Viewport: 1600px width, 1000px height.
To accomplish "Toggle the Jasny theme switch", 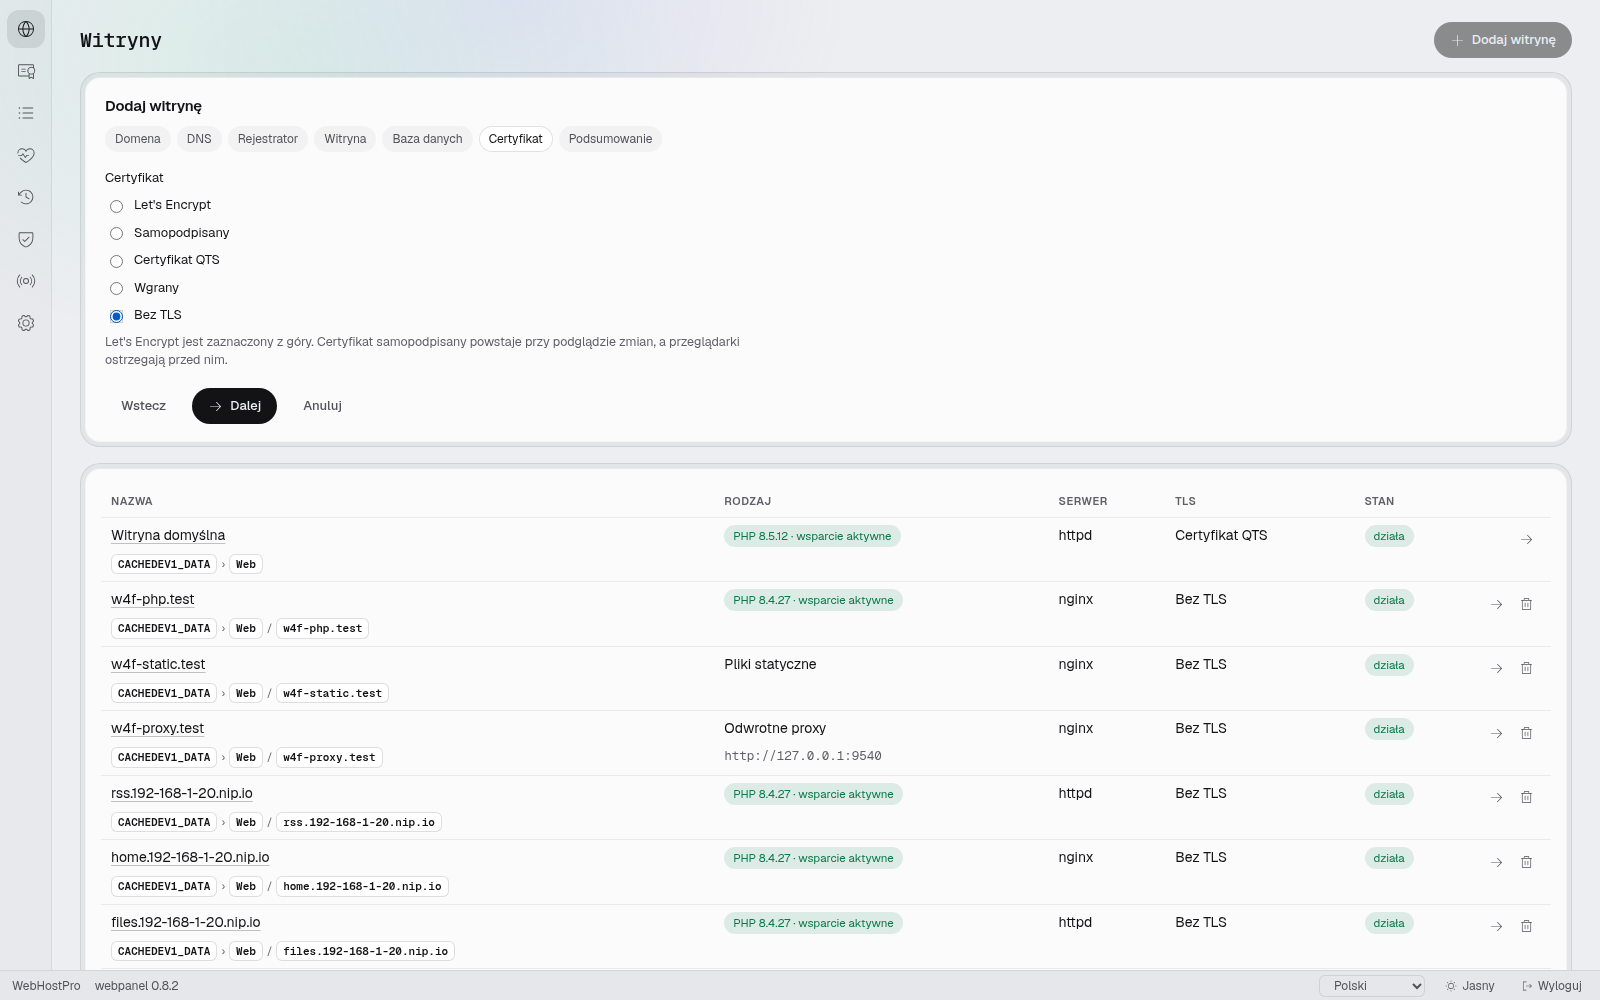I will [x=1470, y=986].
